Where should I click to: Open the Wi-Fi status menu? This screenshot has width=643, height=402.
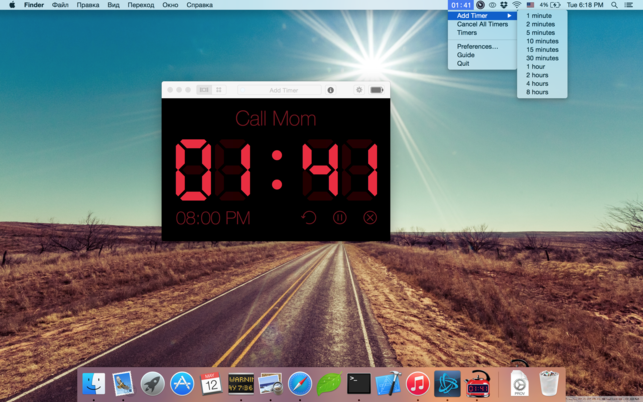click(517, 5)
